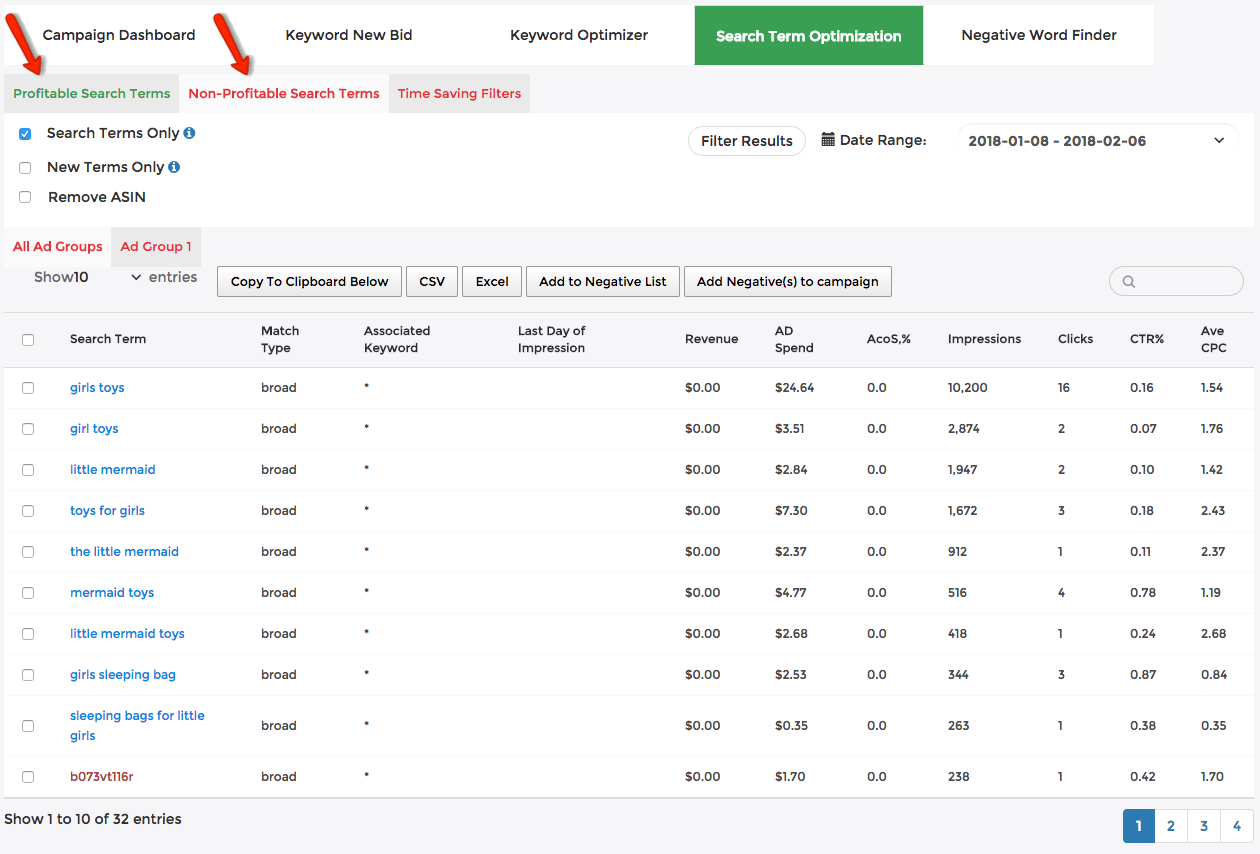The width and height of the screenshot is (1260, 854).
Task: Open the little mermaid search term link
Action: tap(112, 469)
